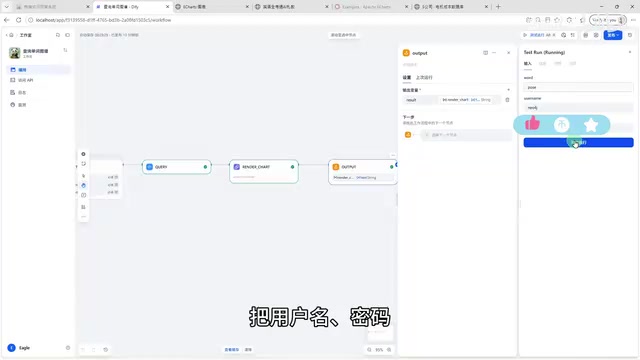The width and height of the screenshot is (640, 360).
Task: Click the username input field
Action: [x=578, y=108]
